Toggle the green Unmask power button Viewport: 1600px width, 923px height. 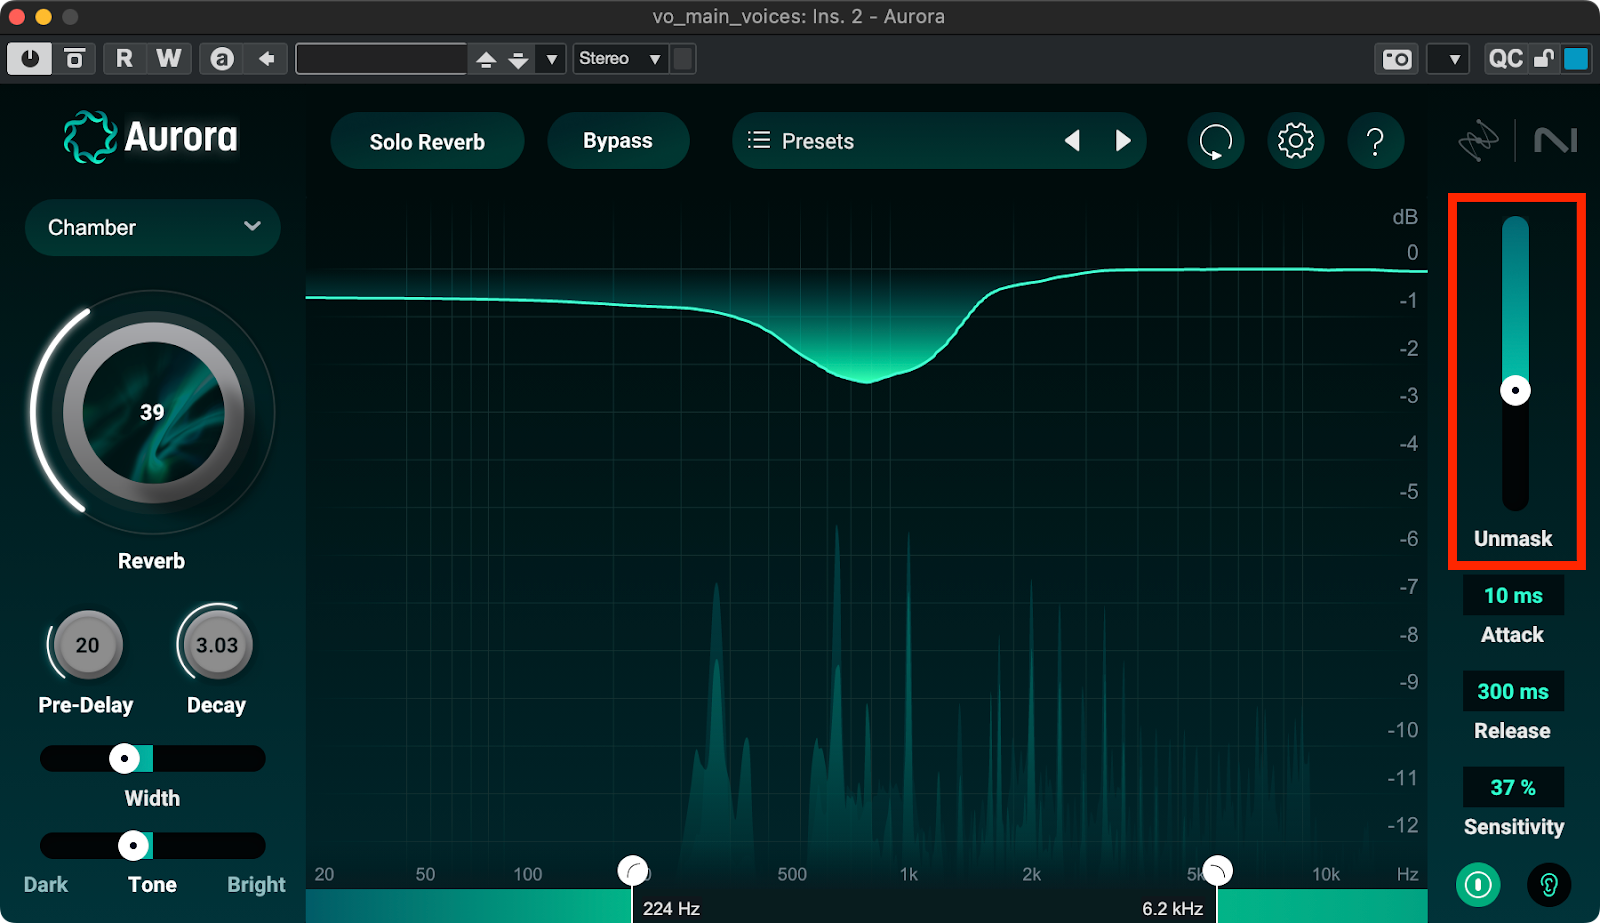click(x=1478, y=885)
